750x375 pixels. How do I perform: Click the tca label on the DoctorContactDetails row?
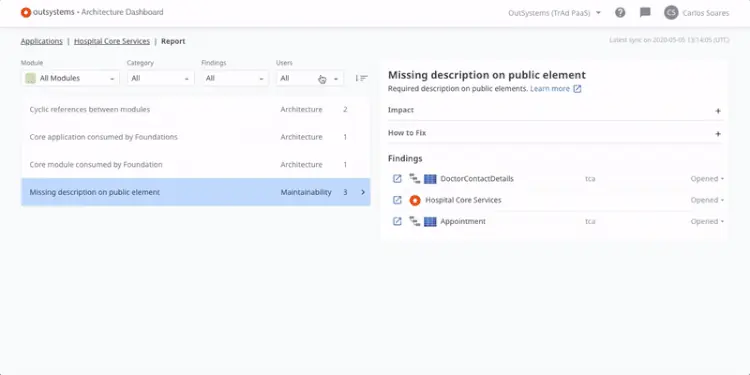pos(590,179)
